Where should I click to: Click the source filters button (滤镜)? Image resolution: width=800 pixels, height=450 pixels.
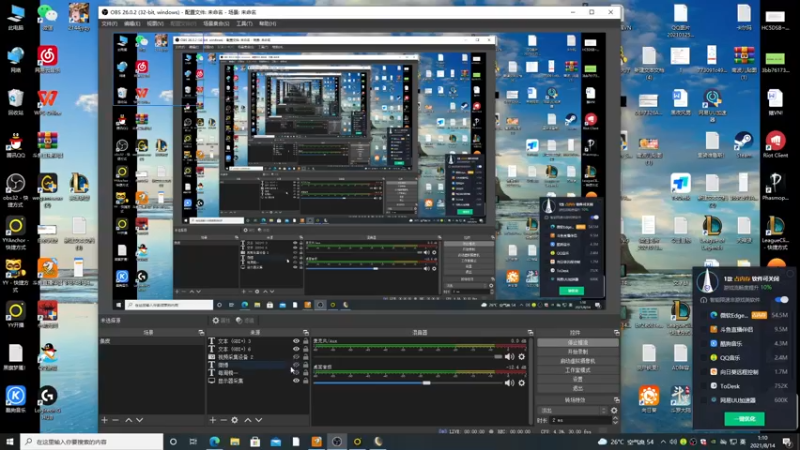click(x=245, y=320)
